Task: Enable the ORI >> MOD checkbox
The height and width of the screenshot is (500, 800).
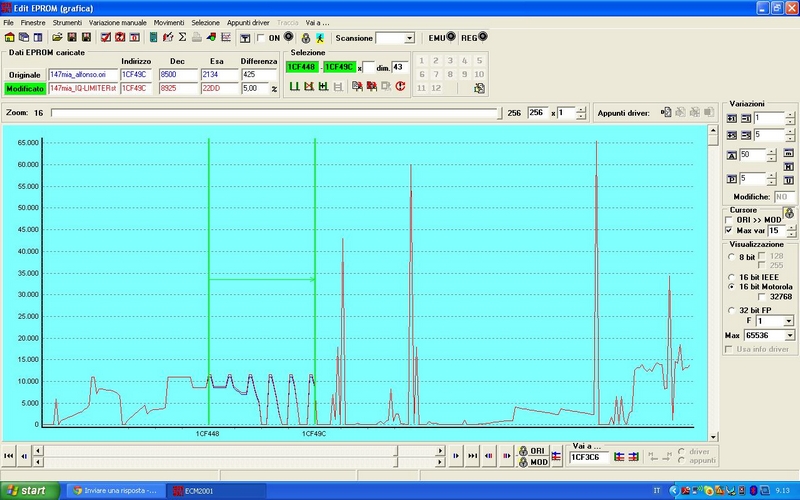Action: point(729,219)
